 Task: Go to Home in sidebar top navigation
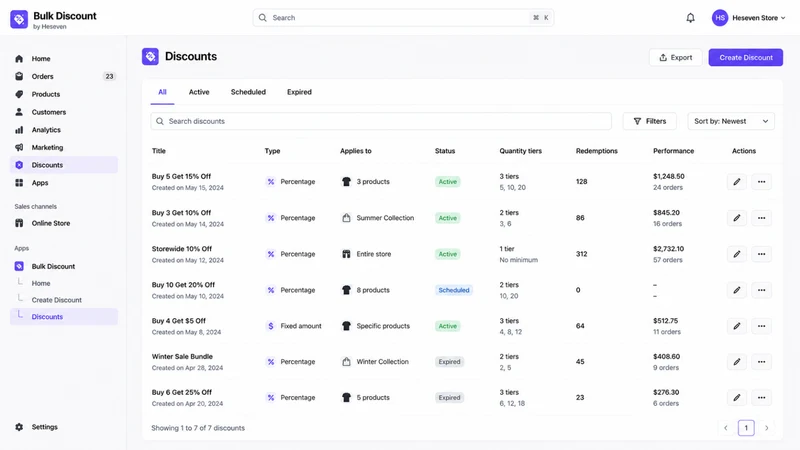pyautogui.click(x=64, y=59)
